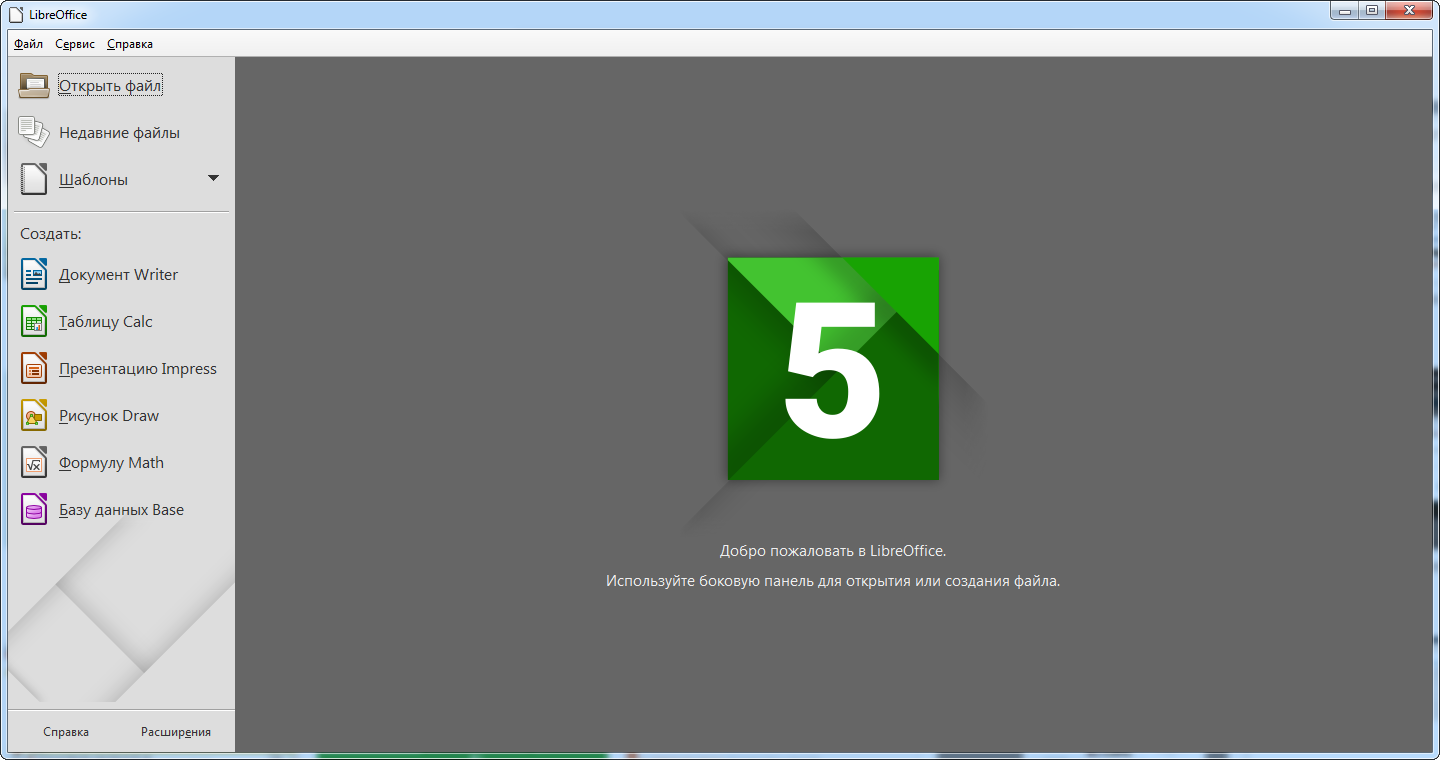Screen dimensions: 1440x760
Task: Click the Справка button at sidebar bottom
Action: pyautogui.click(x=66, y=732)
